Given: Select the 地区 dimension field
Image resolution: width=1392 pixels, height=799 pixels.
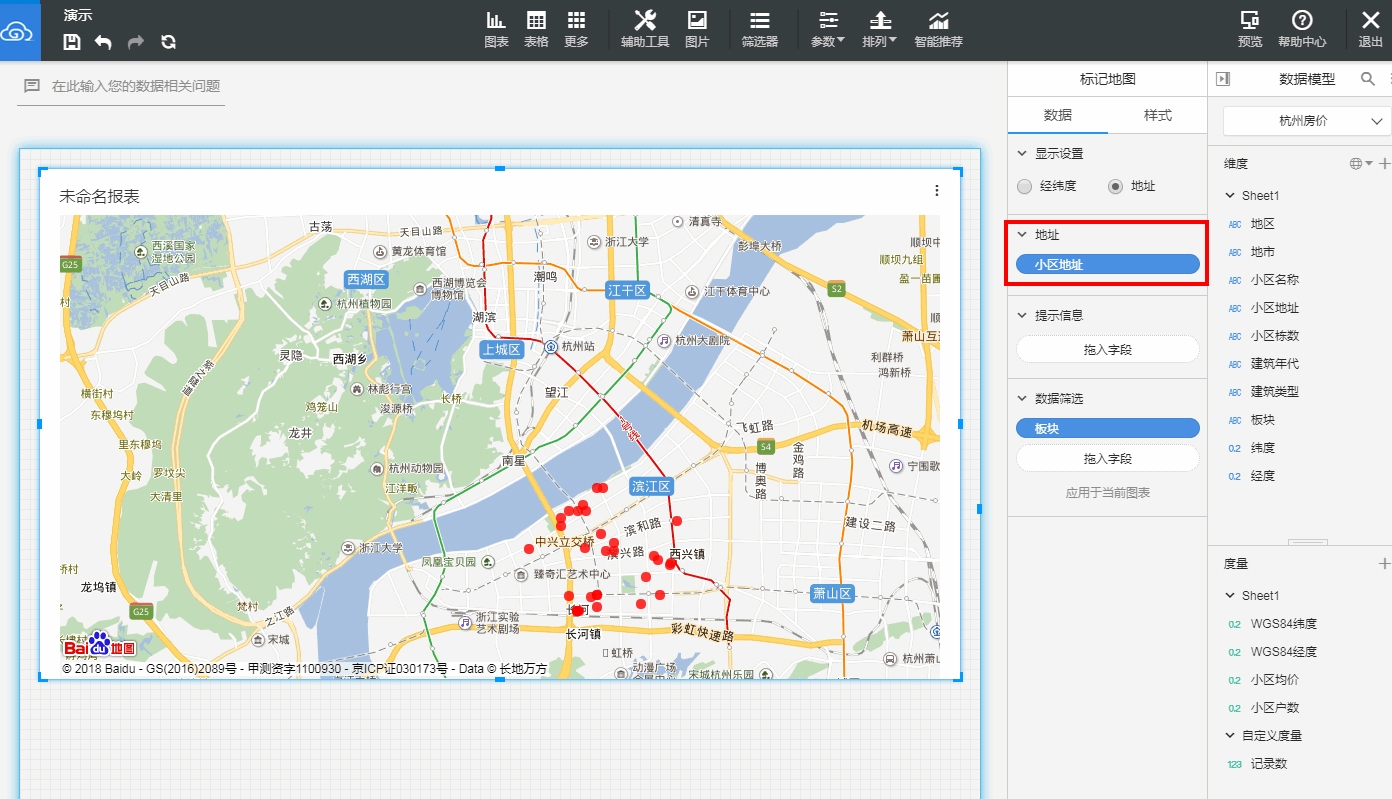Looking at the screenshot, I should 1262,224.
